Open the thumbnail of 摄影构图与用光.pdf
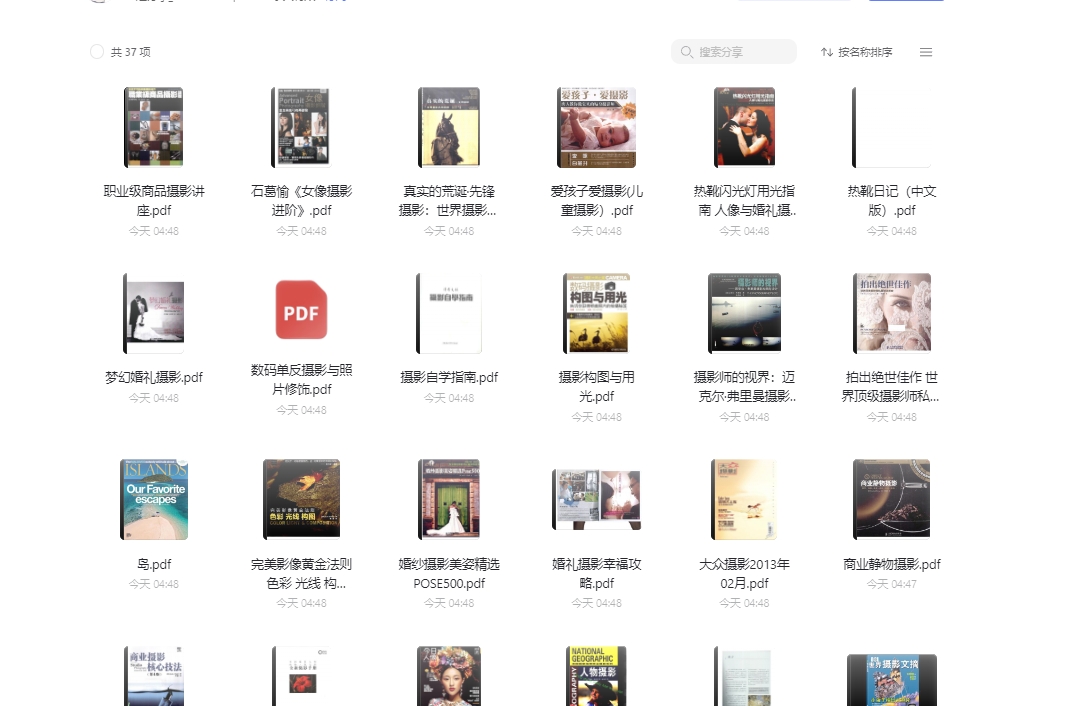Screen dimensions: 1070x706 point(596,313)
